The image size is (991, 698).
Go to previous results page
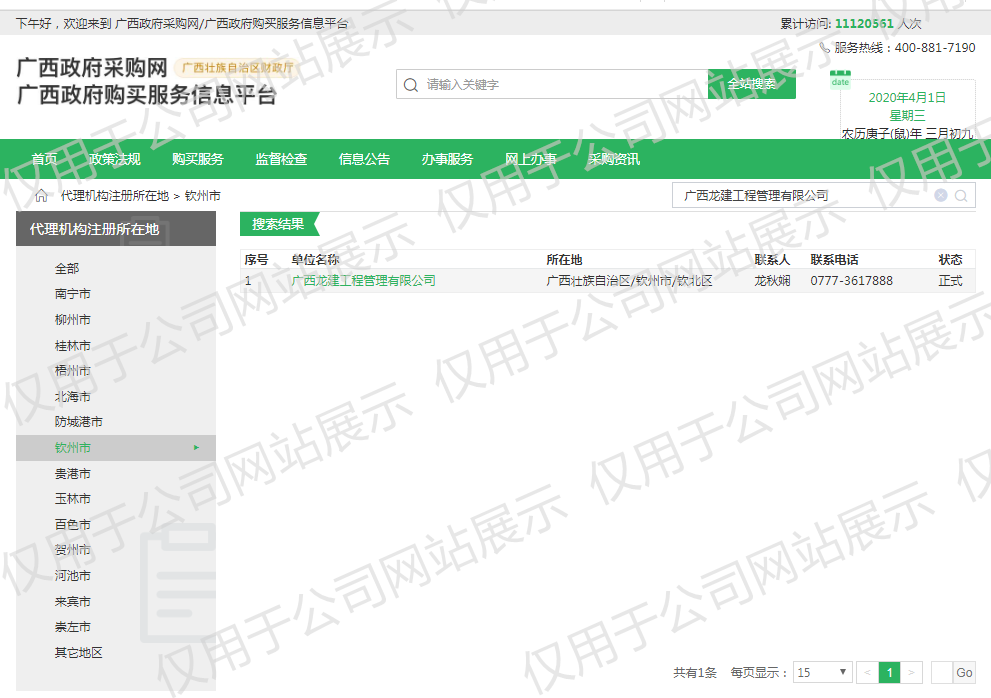[x=867, y=672]
